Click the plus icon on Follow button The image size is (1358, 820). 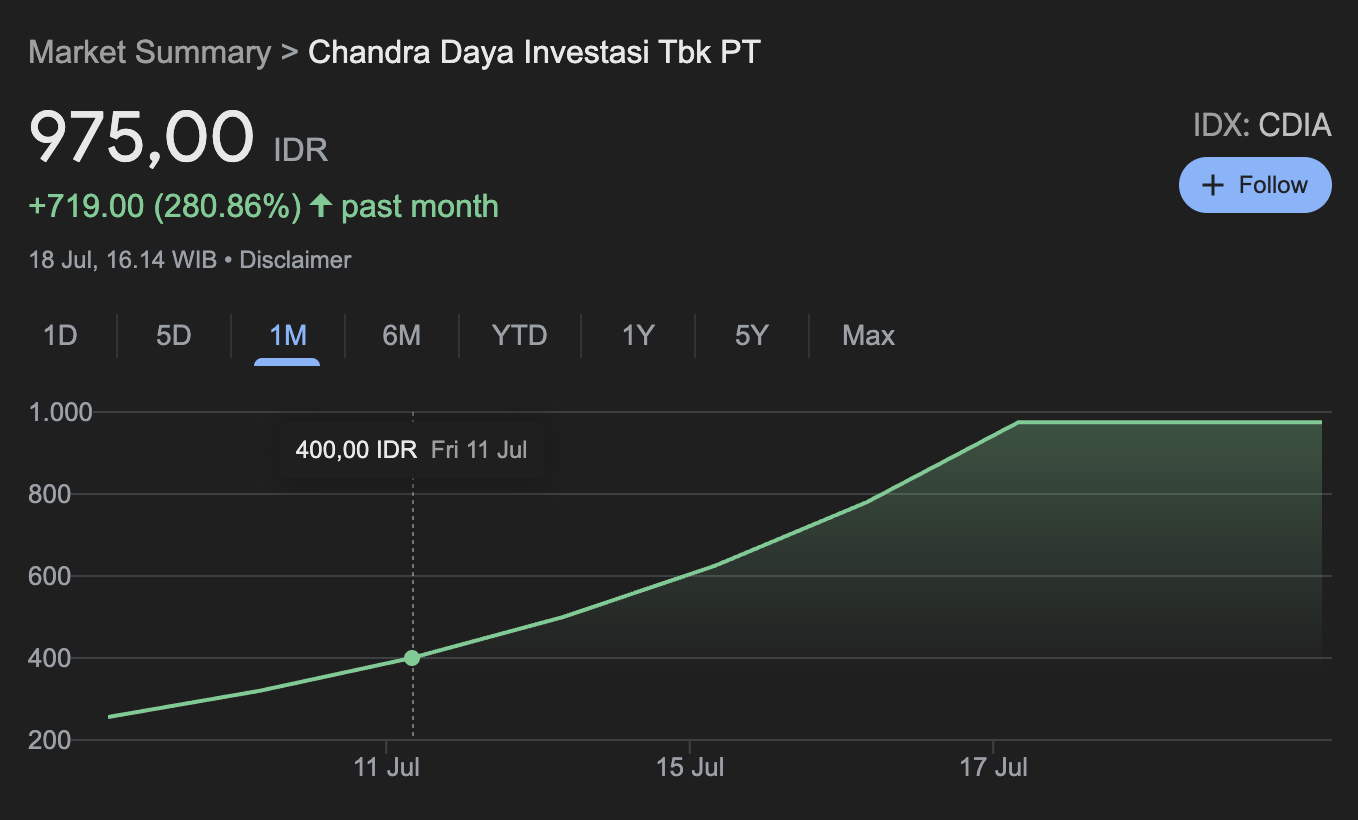coord(1213,184)
